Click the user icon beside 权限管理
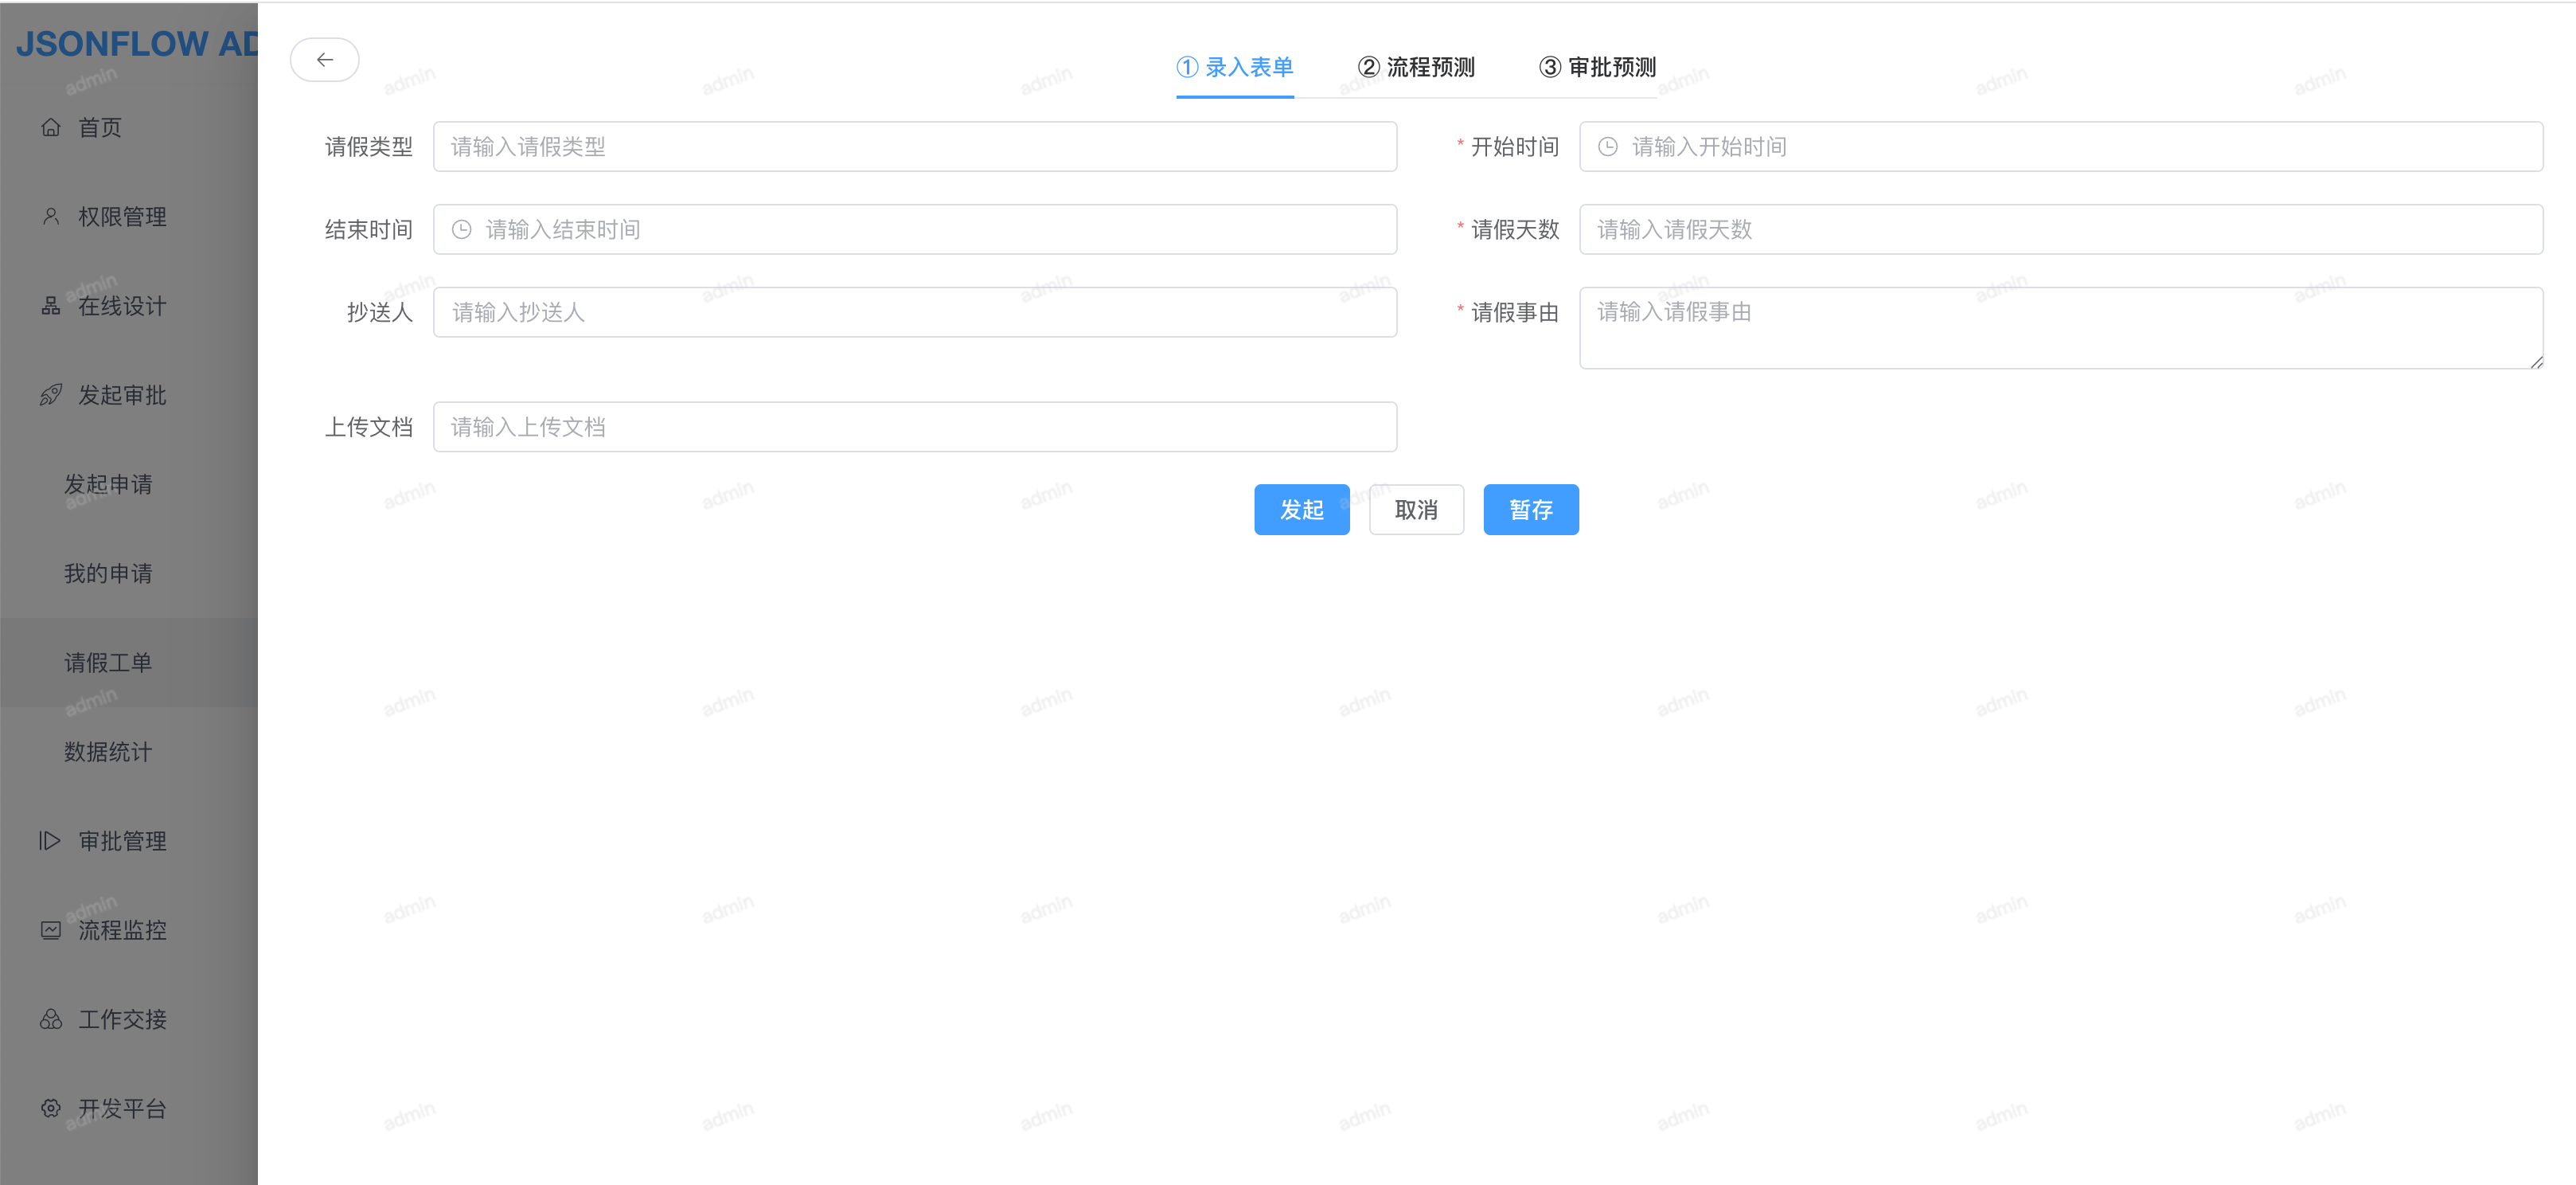 (x=51, y=217)
